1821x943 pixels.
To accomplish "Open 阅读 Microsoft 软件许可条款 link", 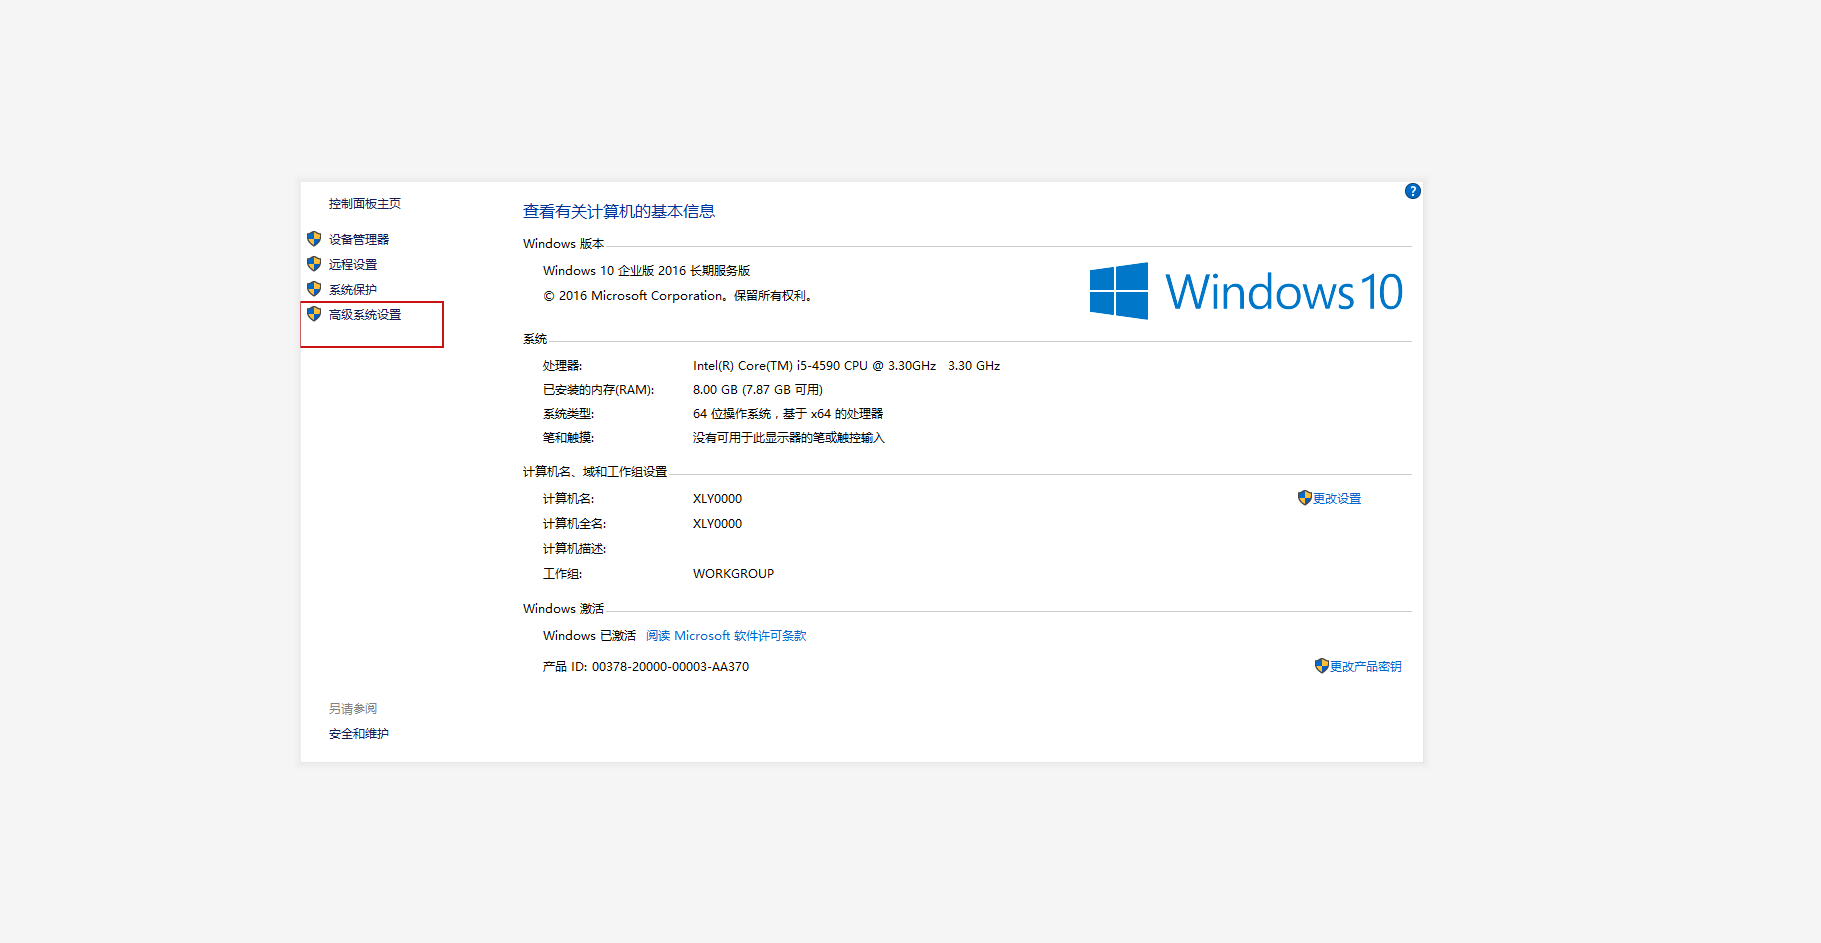I will point(726,636).
